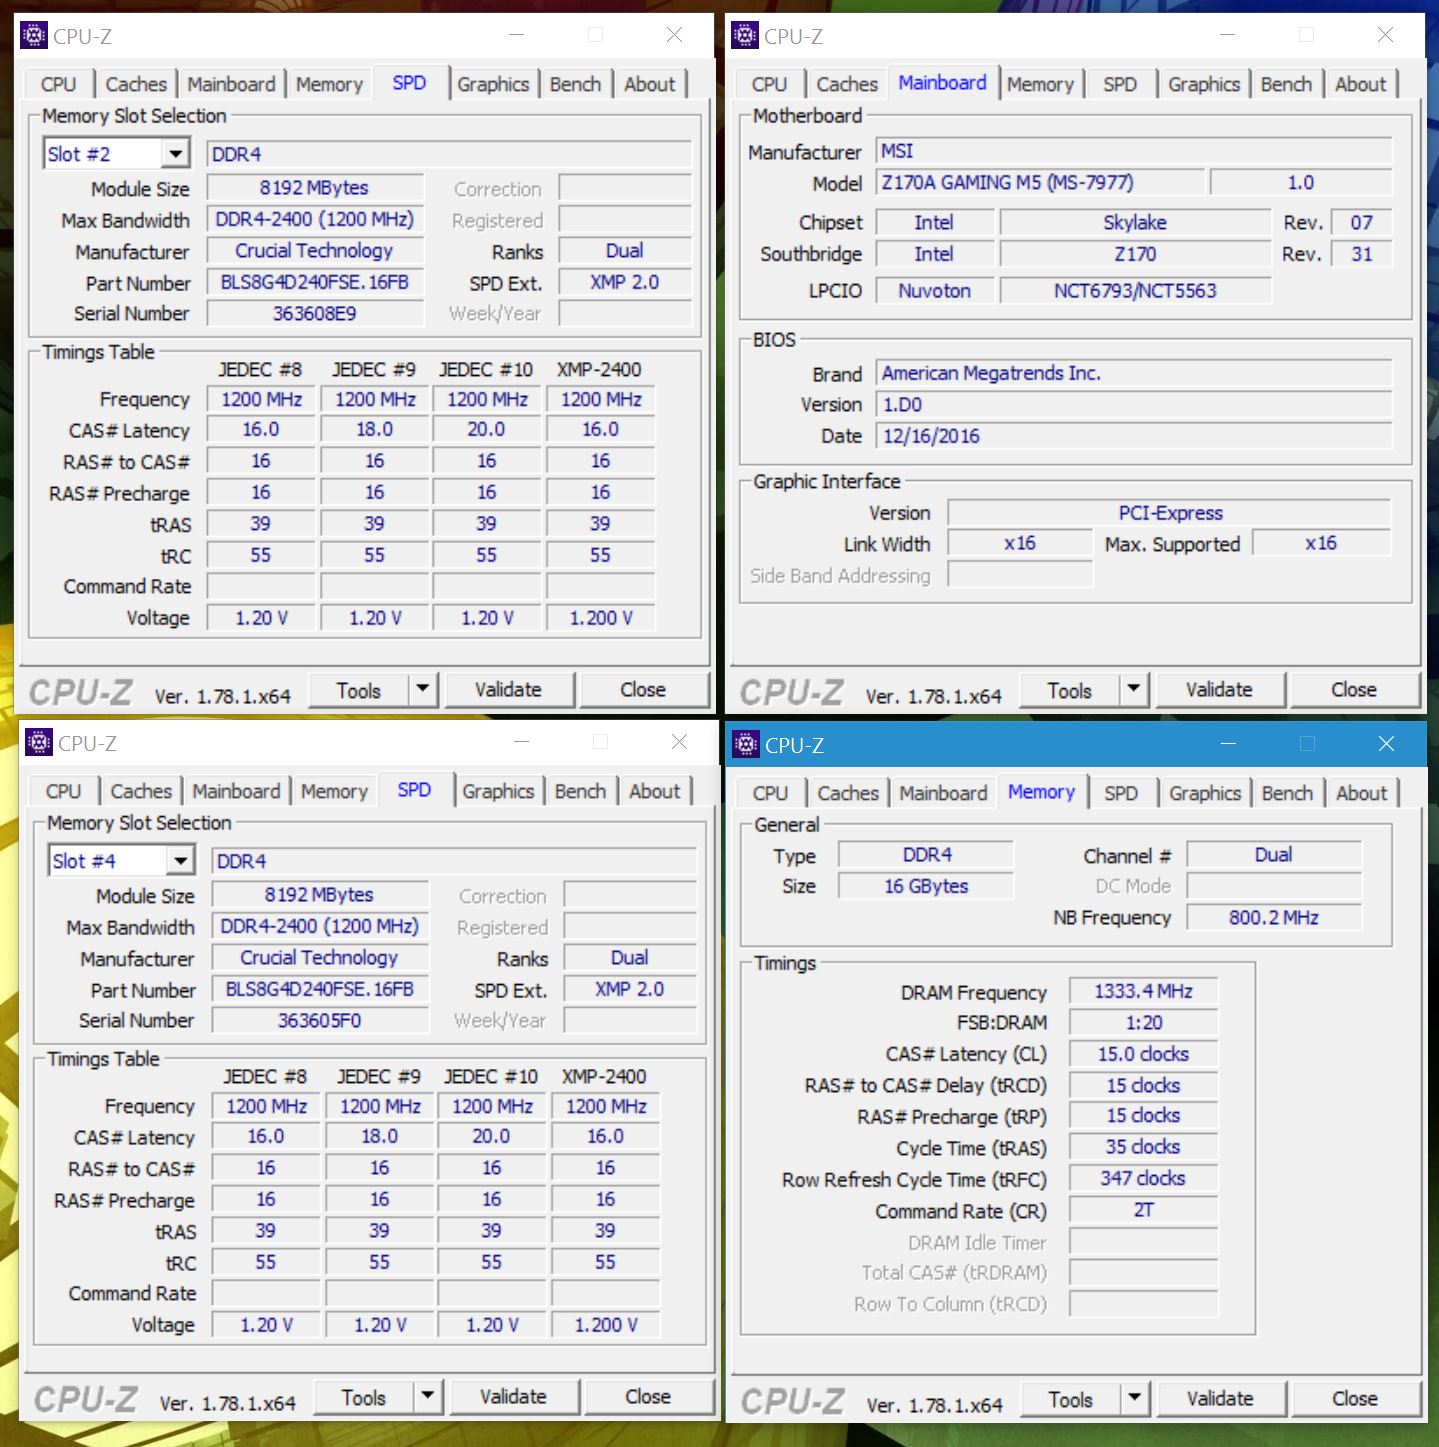Click the bottom Close button in the Mainboard window
The width and height of the screenshot is (1439, 1447).
(1354, 690)
